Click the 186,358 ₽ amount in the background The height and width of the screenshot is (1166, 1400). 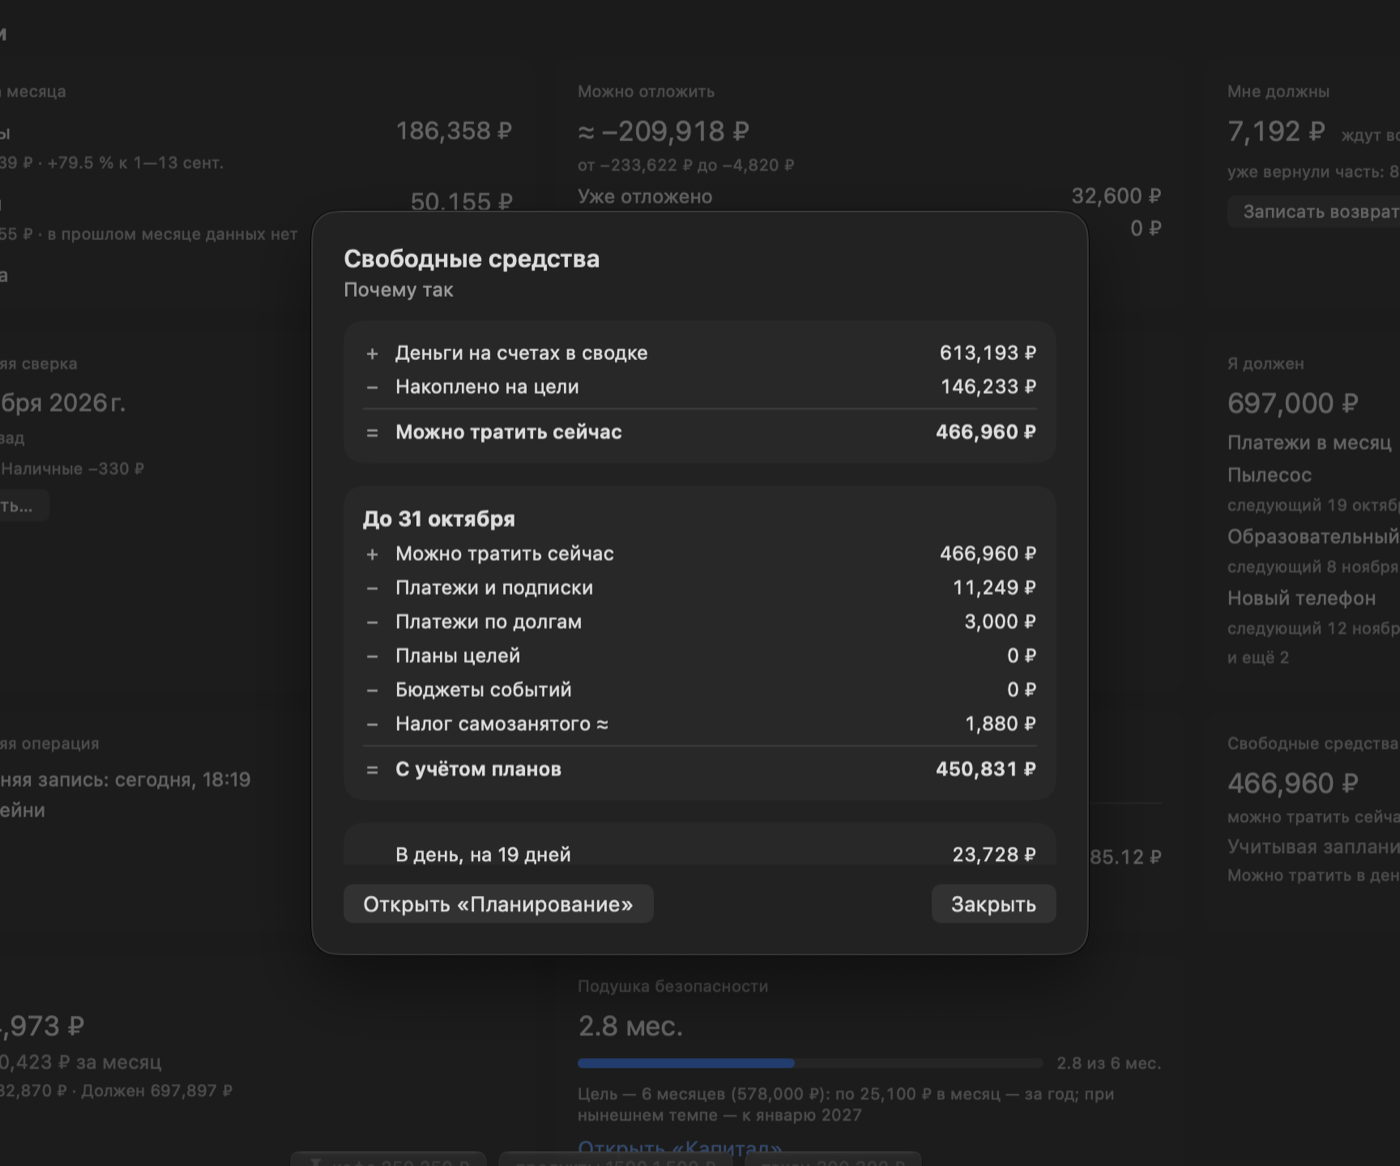click(454, 131)
